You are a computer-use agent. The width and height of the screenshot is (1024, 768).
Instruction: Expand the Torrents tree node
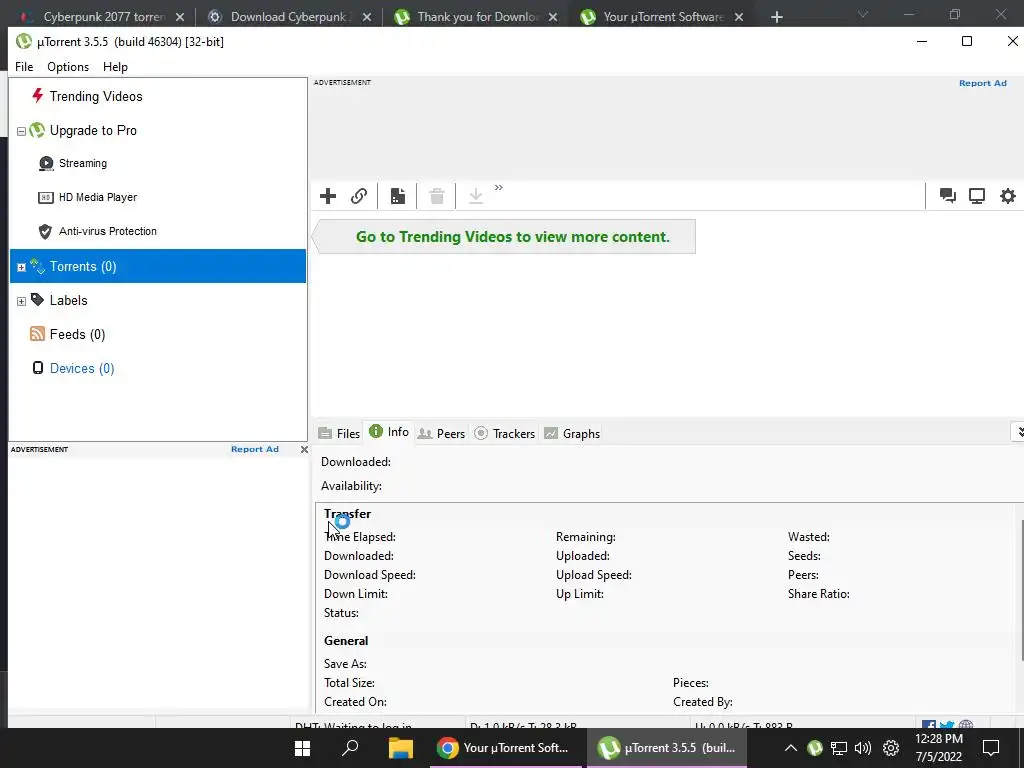[x=21, y=267]
